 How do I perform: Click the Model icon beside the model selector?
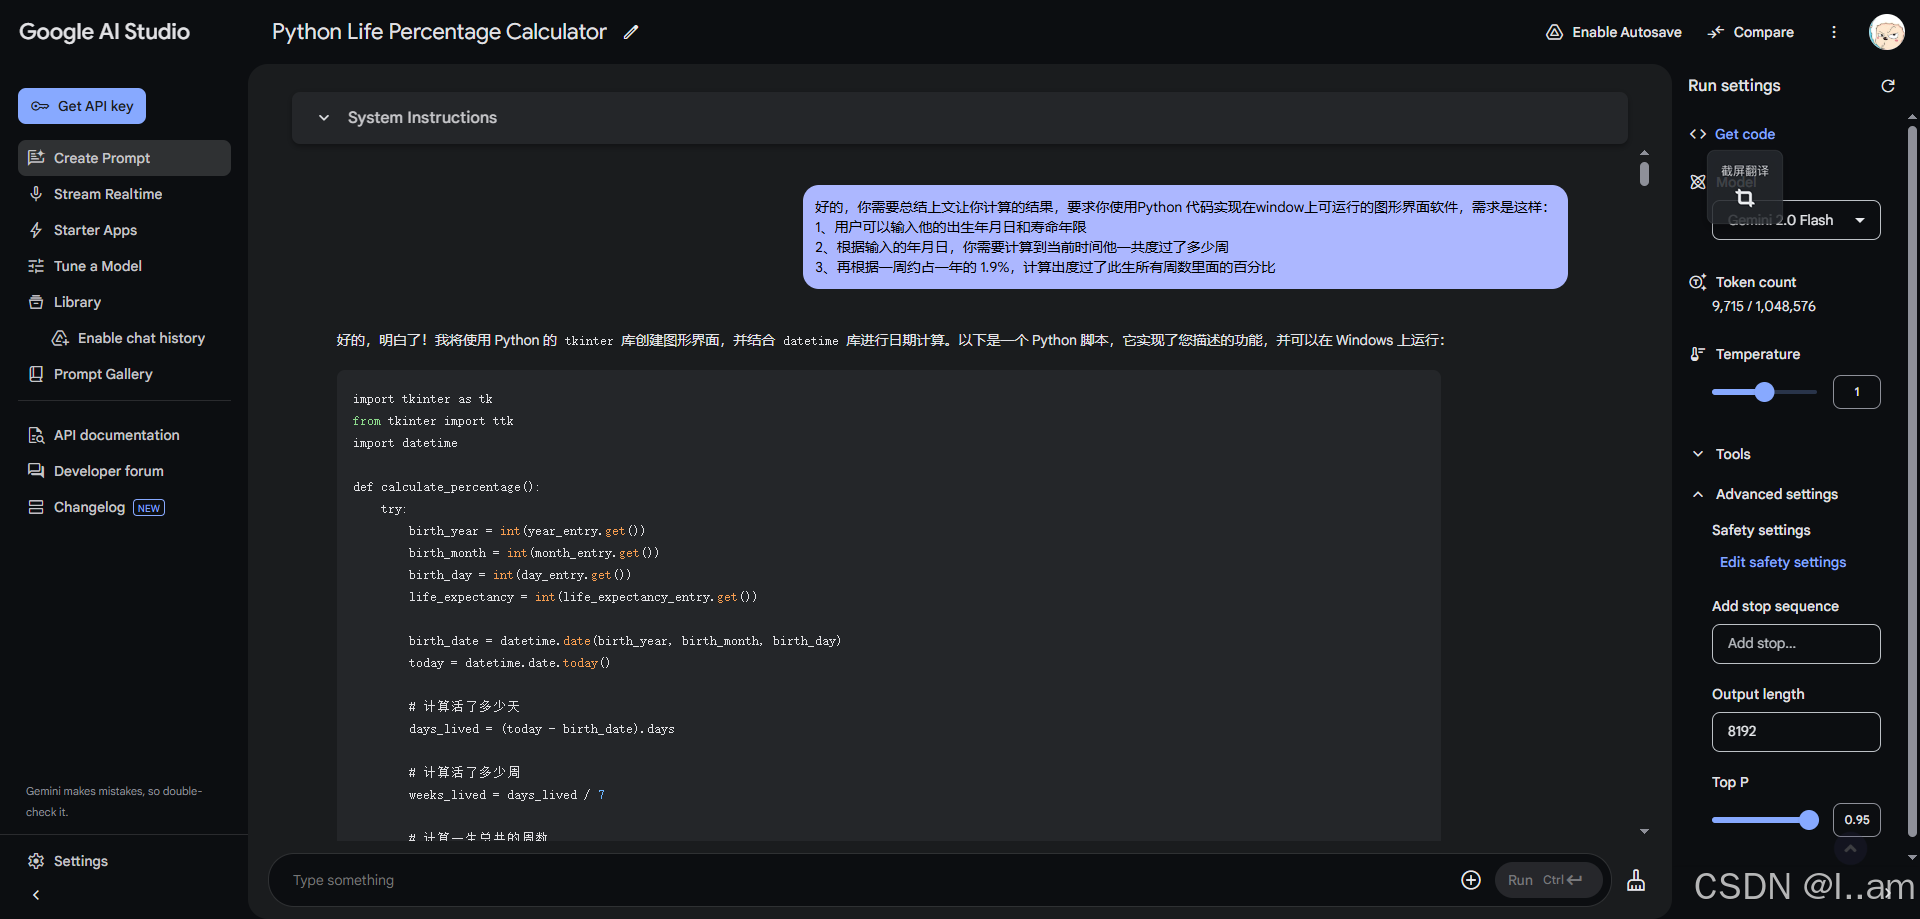(1698, 182)
